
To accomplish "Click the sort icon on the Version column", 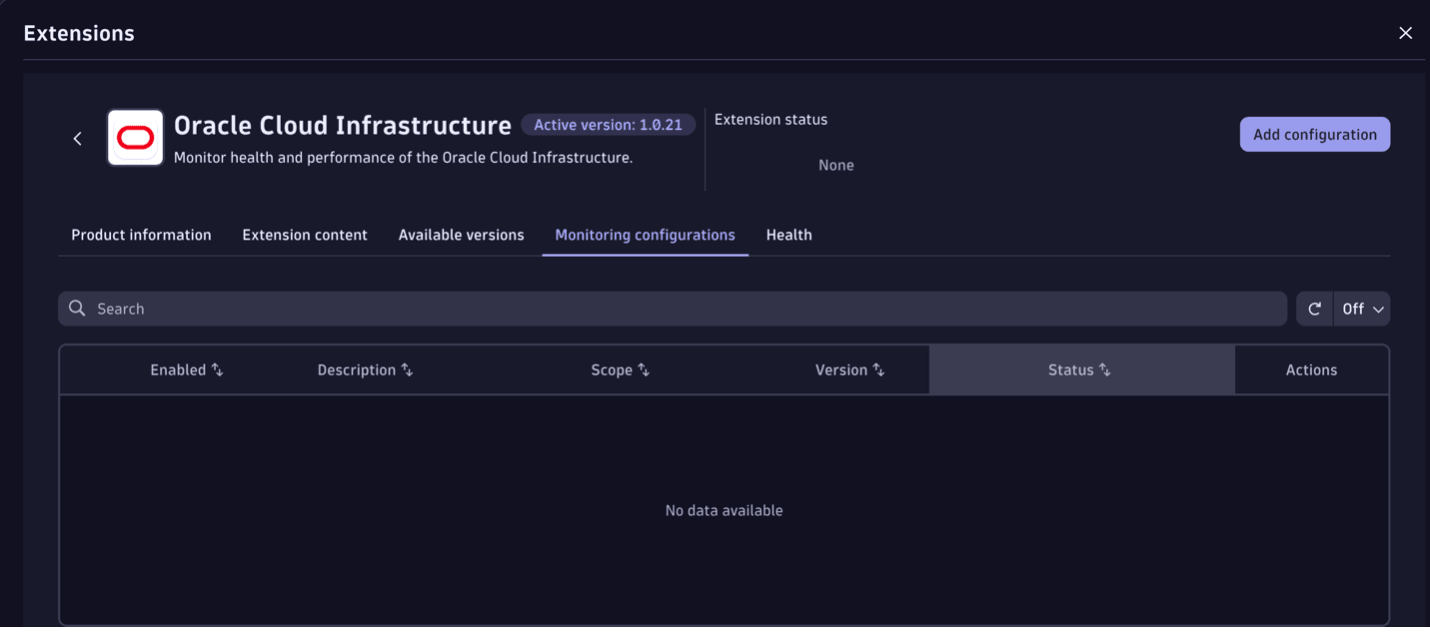I will pyautogui.click(x=880, y=369).
